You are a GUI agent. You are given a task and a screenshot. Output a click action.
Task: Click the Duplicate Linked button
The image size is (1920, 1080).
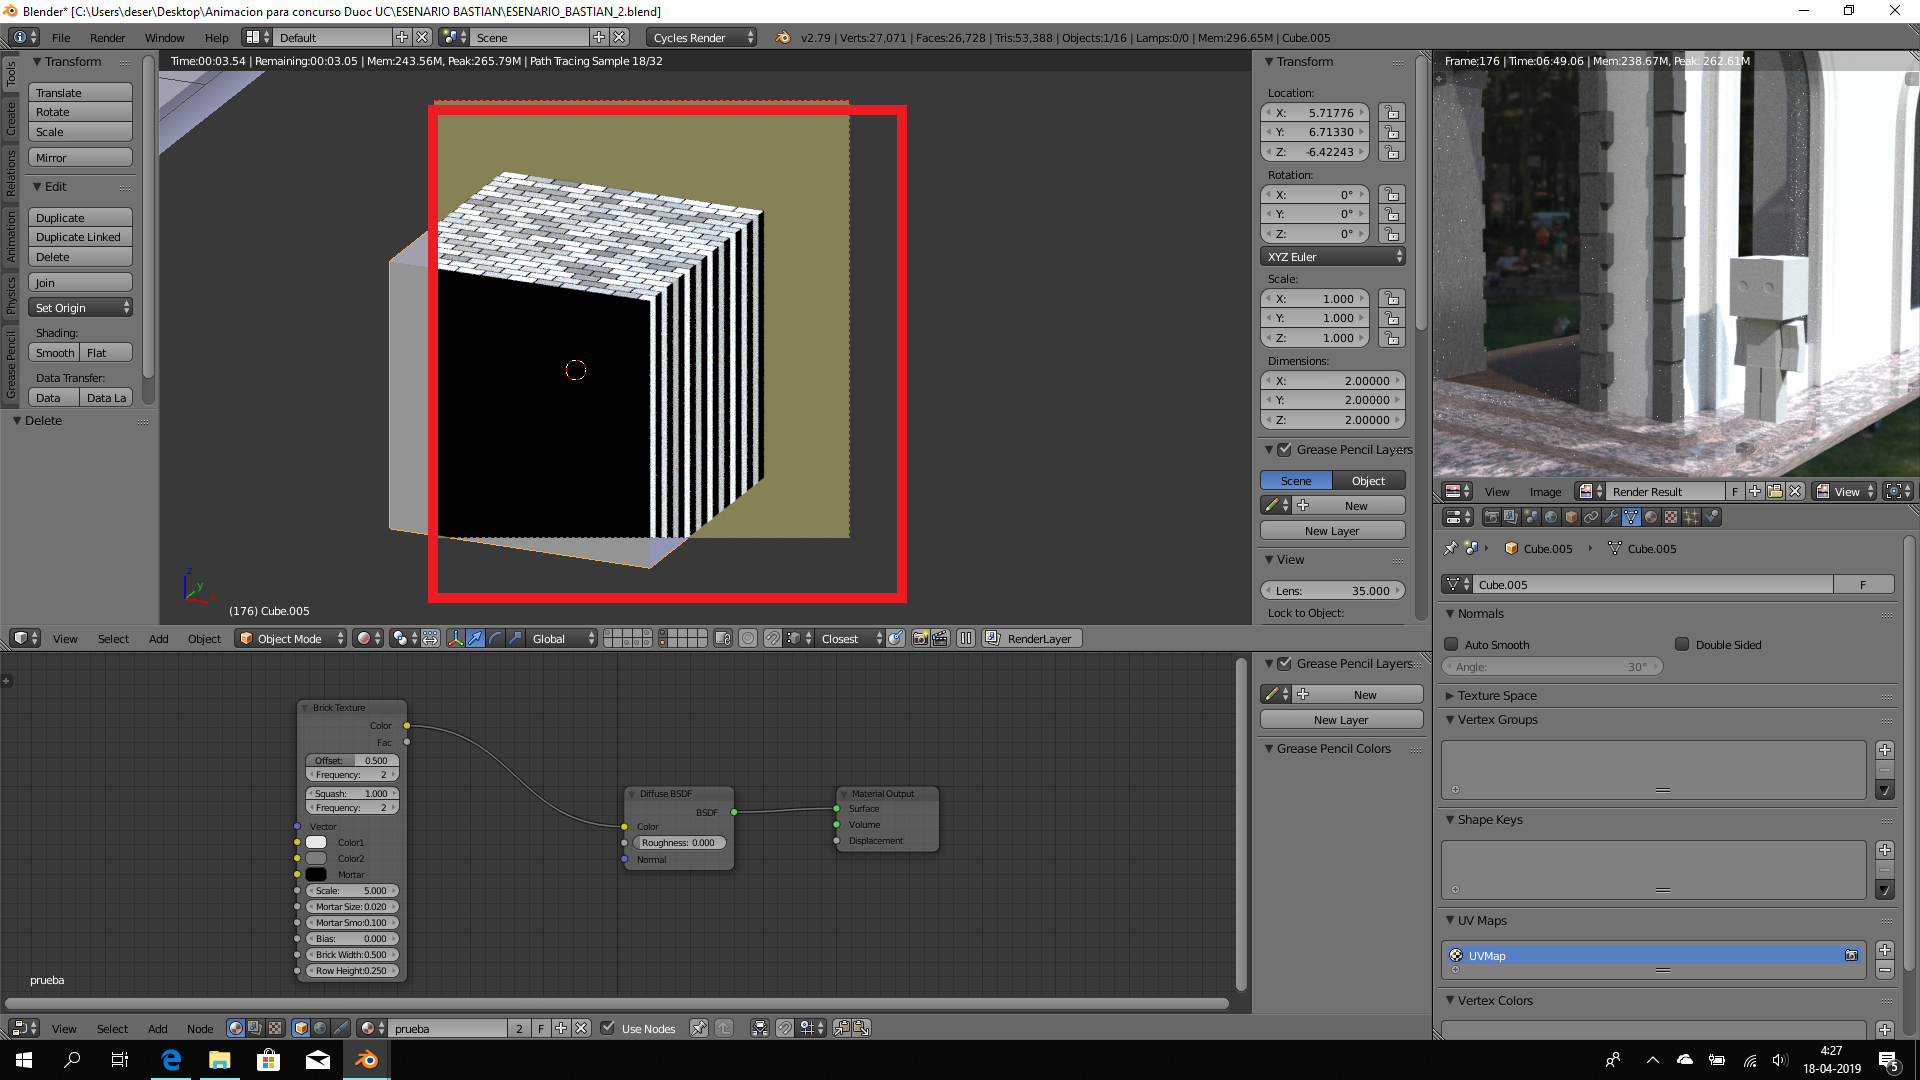click(79, 237)
